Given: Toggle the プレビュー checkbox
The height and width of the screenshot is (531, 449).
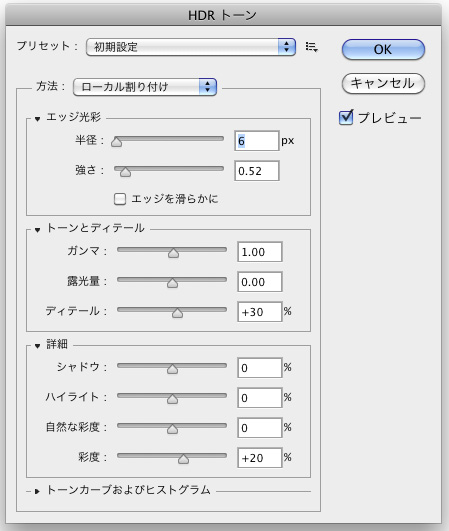Looking at the screenshot, I should click(346, 117).
